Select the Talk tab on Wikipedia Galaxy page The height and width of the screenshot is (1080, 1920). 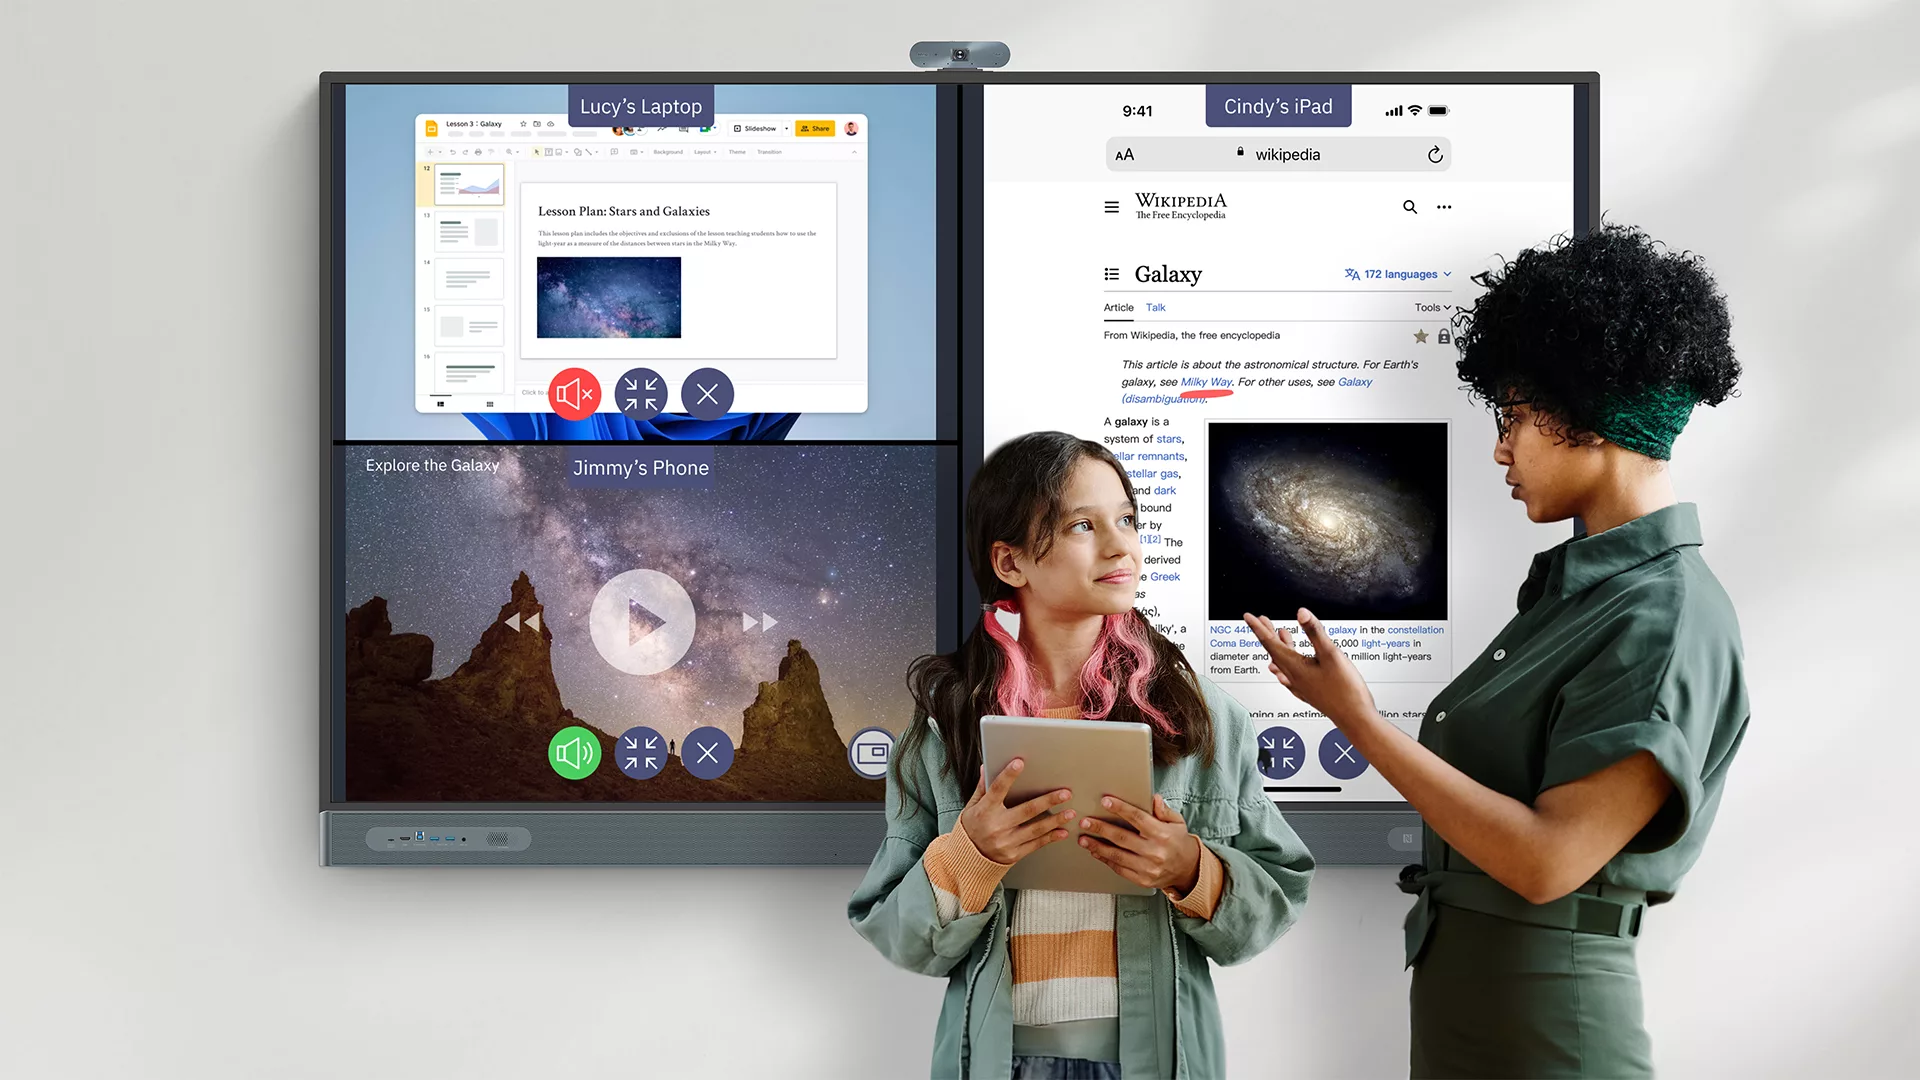point(1155,307)
